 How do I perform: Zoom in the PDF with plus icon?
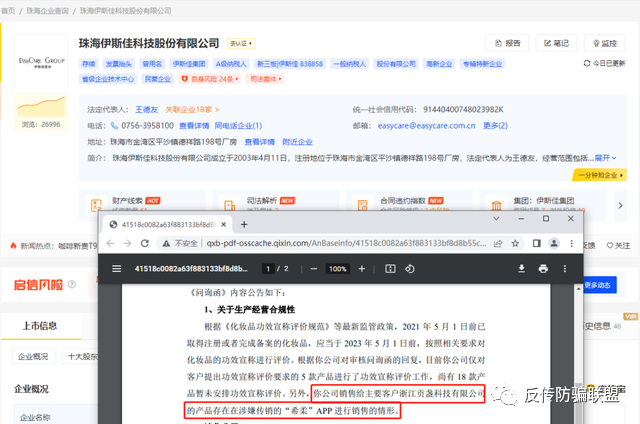[362, 269]
